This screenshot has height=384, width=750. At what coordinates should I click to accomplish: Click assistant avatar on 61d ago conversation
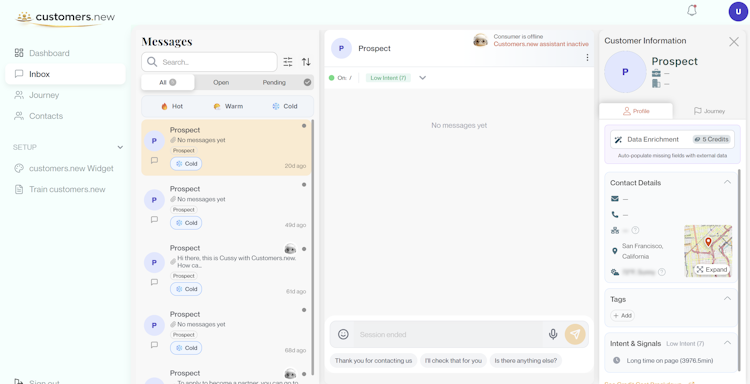(290, 249)
